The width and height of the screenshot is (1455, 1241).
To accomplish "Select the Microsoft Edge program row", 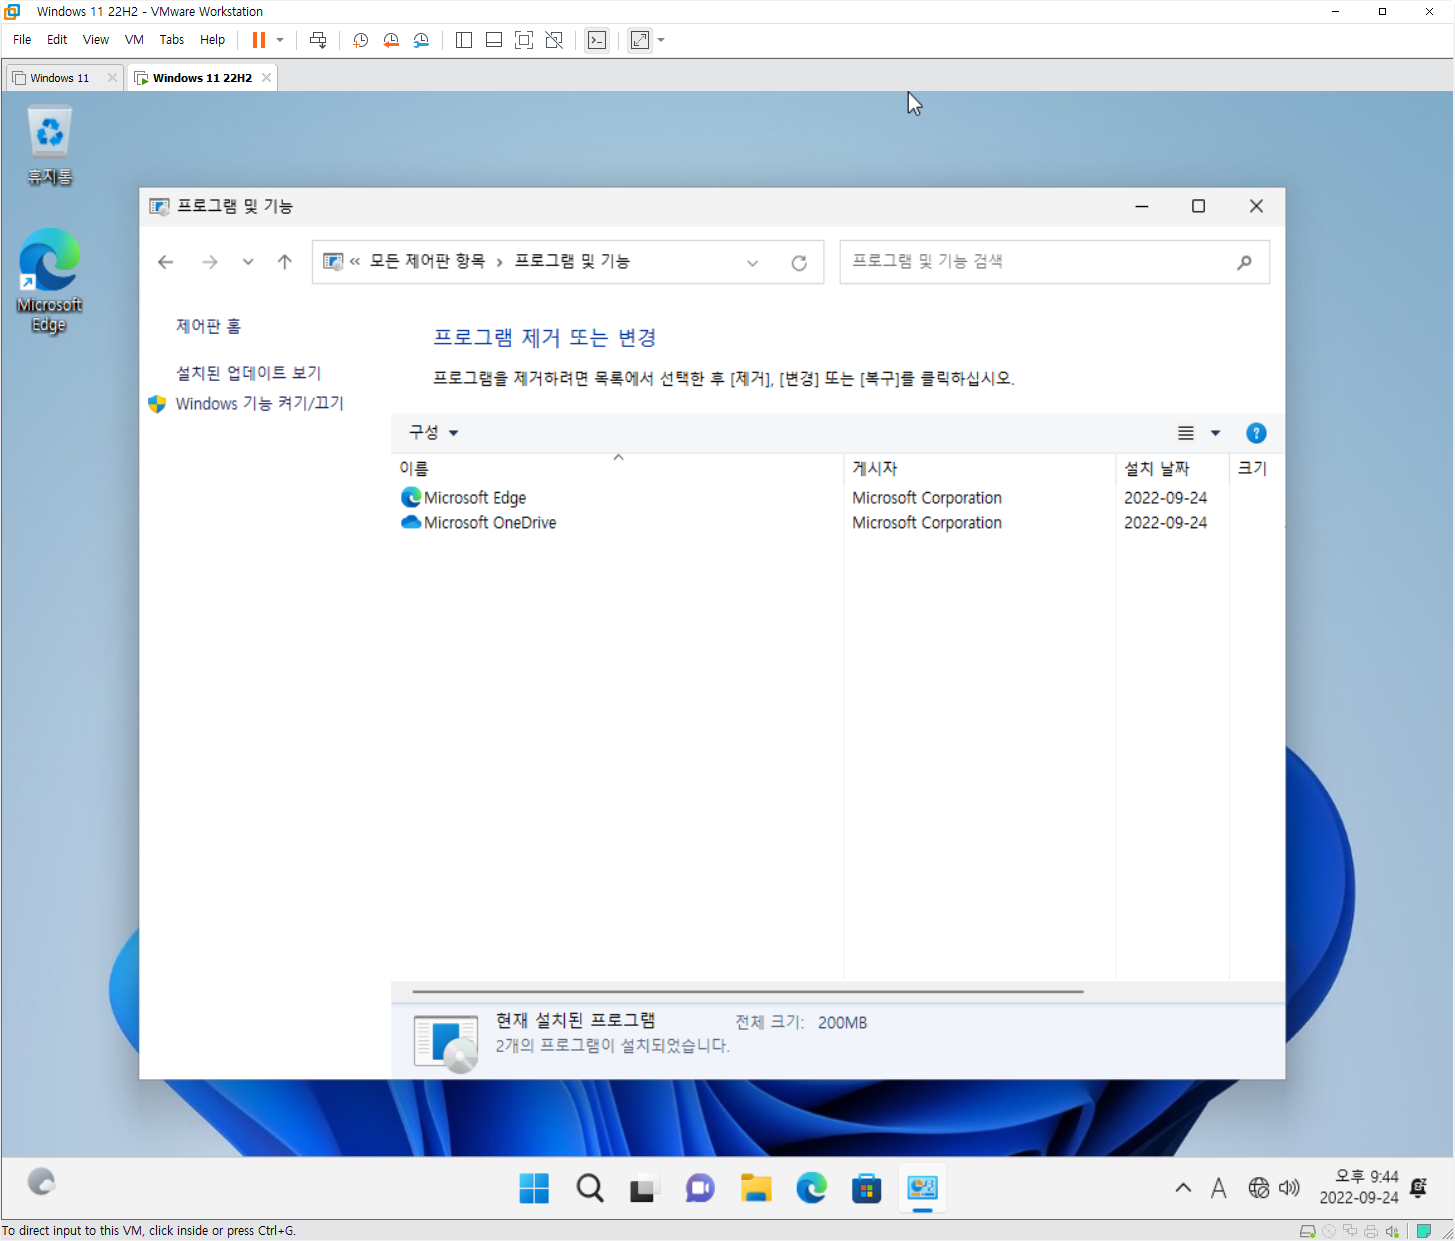I will tap(837, 498).
